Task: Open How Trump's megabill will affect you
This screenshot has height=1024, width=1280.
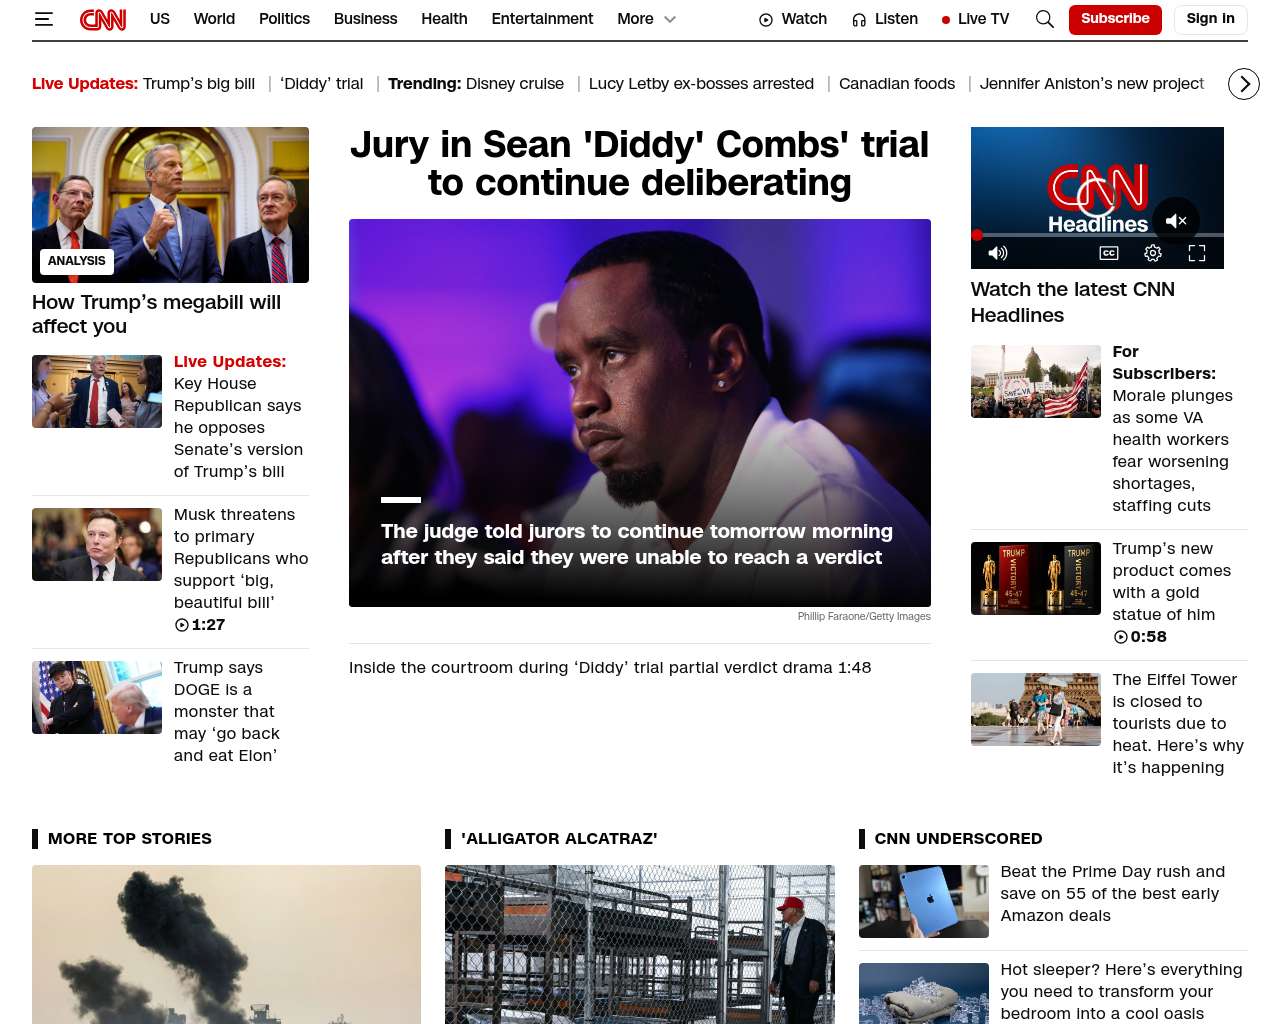Action: click(x=156, y=314)
